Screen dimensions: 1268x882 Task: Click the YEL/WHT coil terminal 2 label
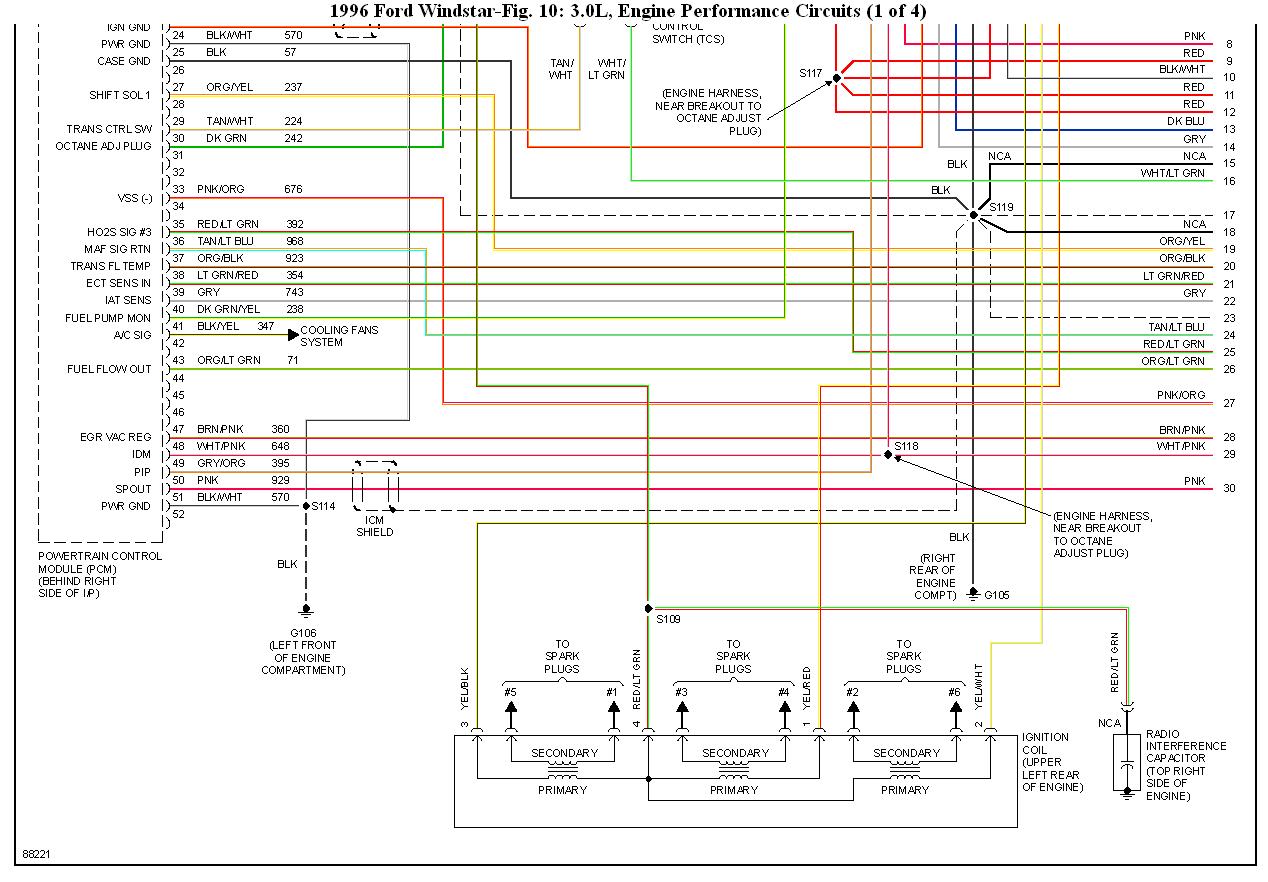(x=977, y=687)
